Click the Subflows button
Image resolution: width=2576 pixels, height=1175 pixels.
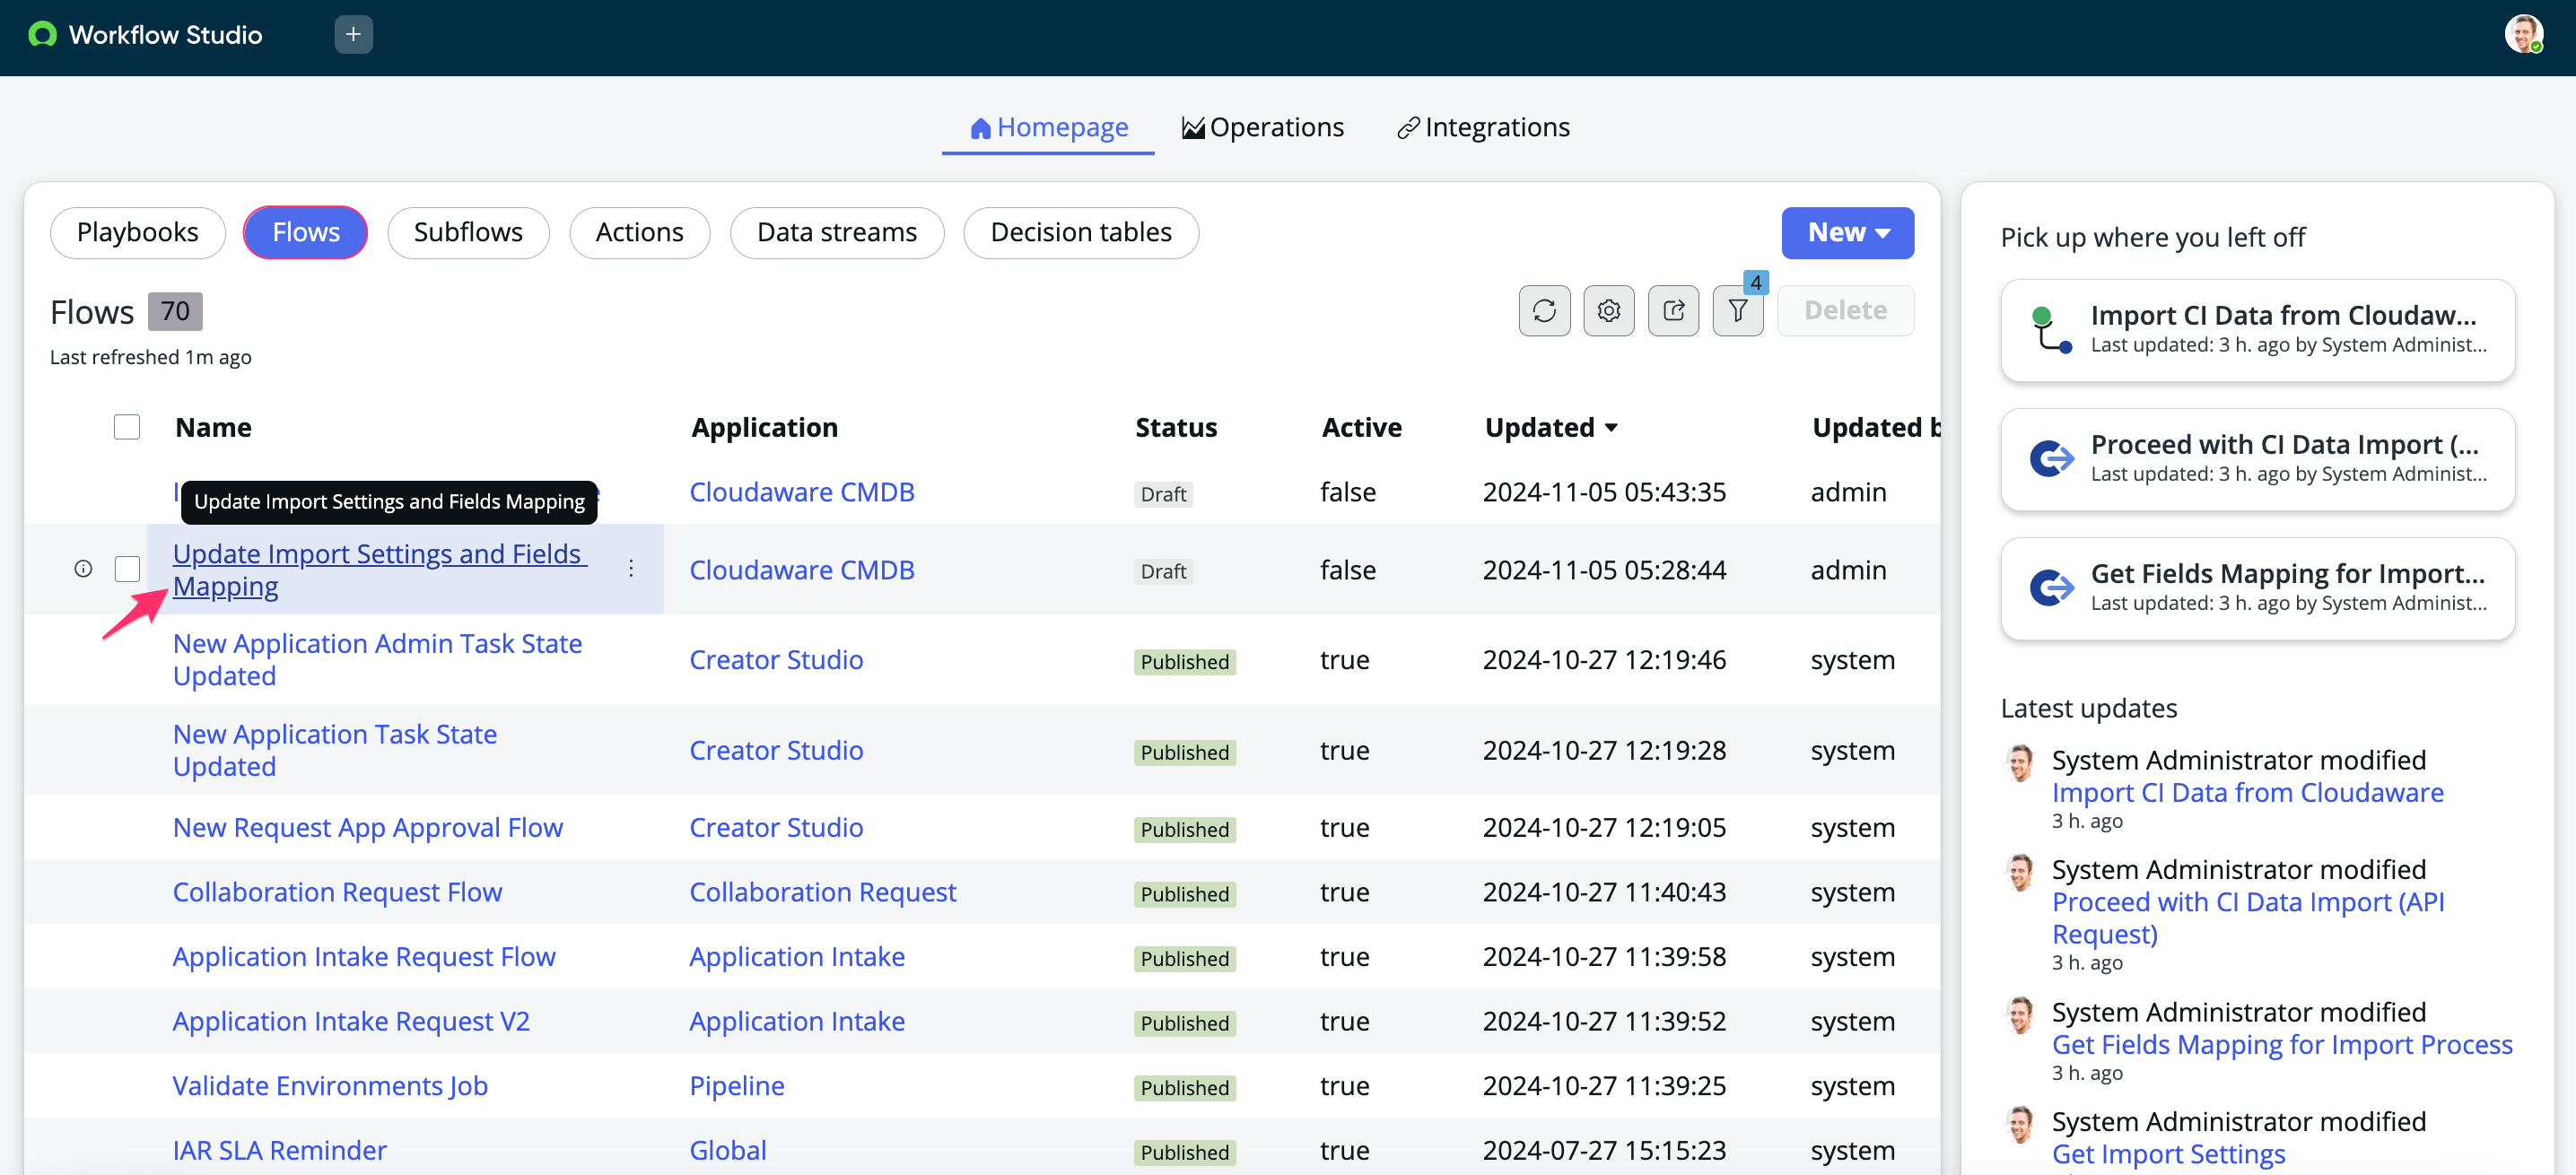(468, 231)
